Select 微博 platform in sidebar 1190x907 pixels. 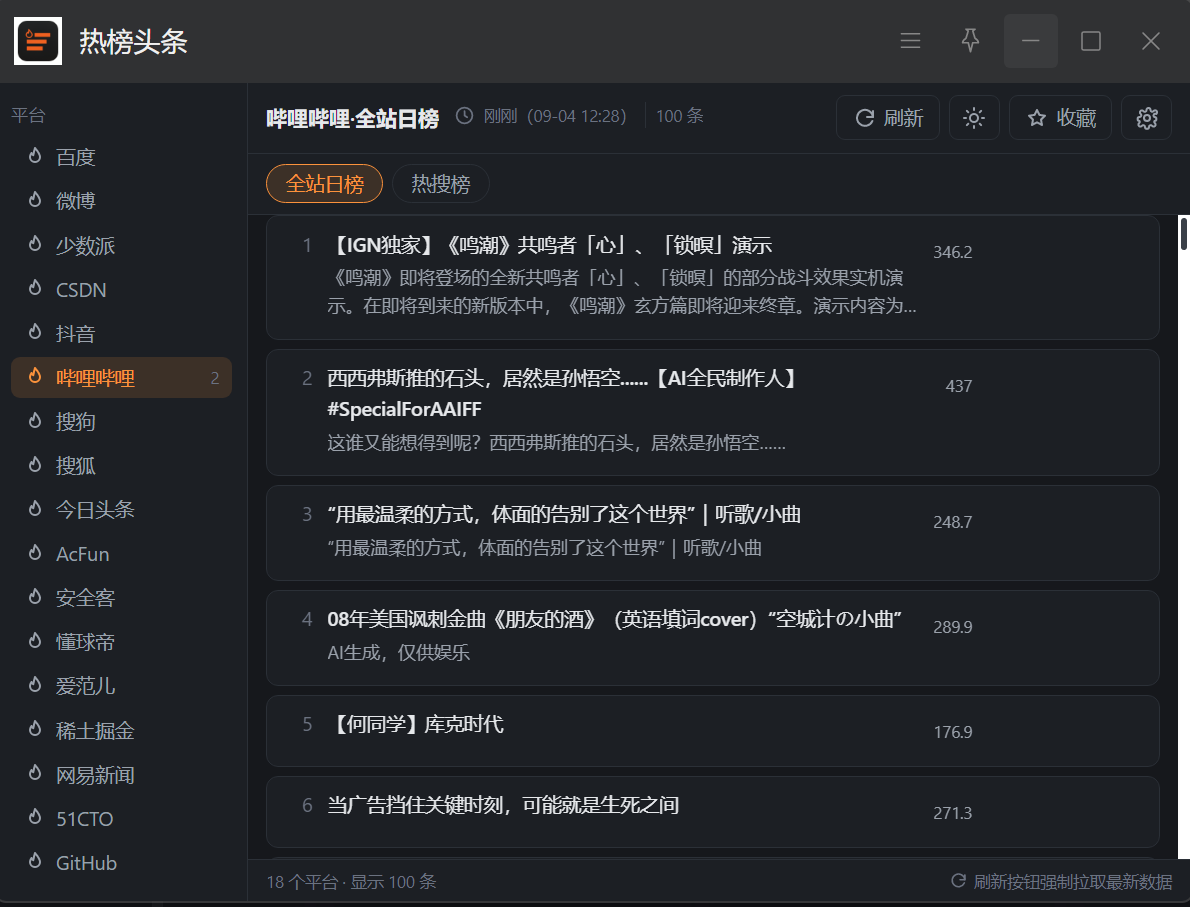click(121, 201)
